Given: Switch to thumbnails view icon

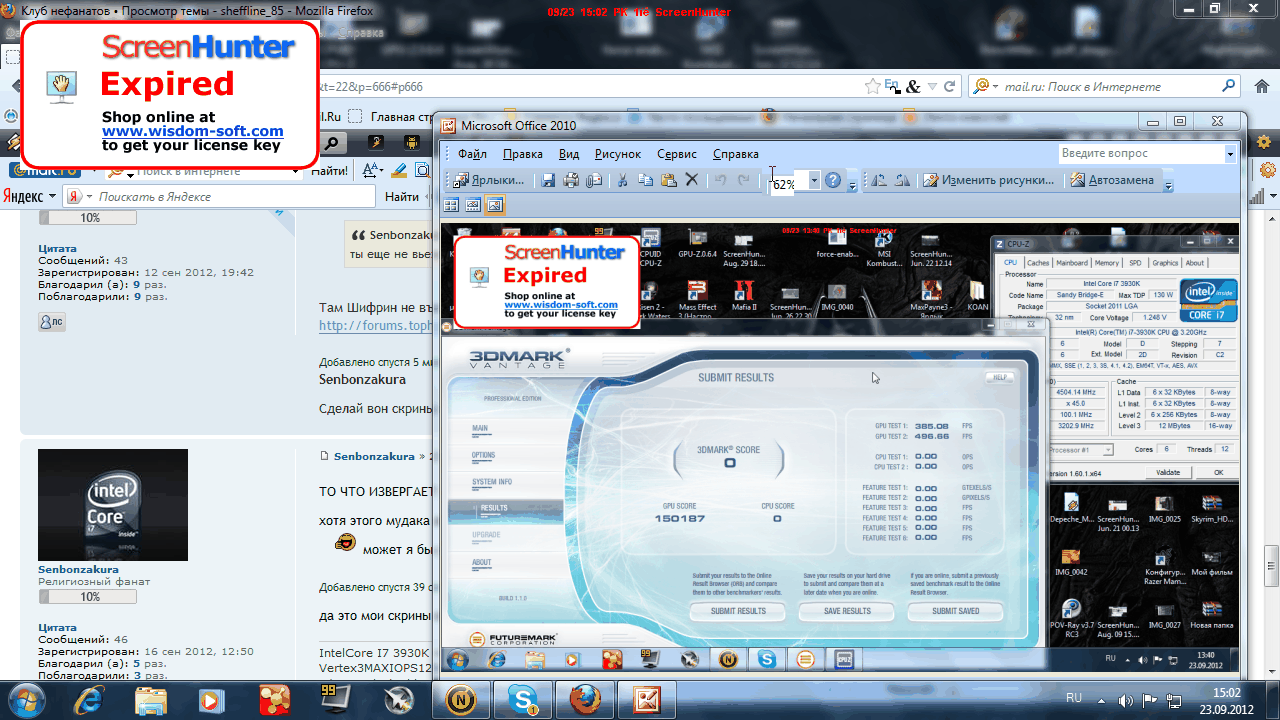Looking at the screenshot, I should [451, 205].
